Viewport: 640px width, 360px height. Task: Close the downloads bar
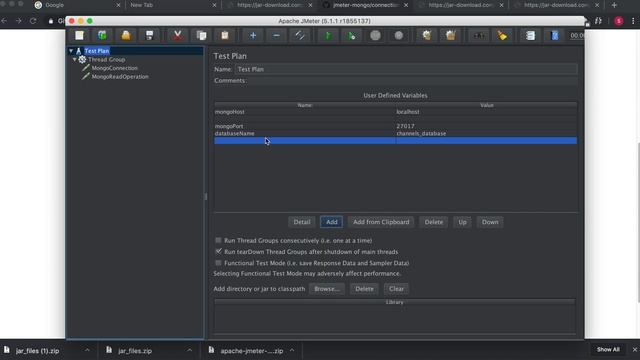click(634, 349)
